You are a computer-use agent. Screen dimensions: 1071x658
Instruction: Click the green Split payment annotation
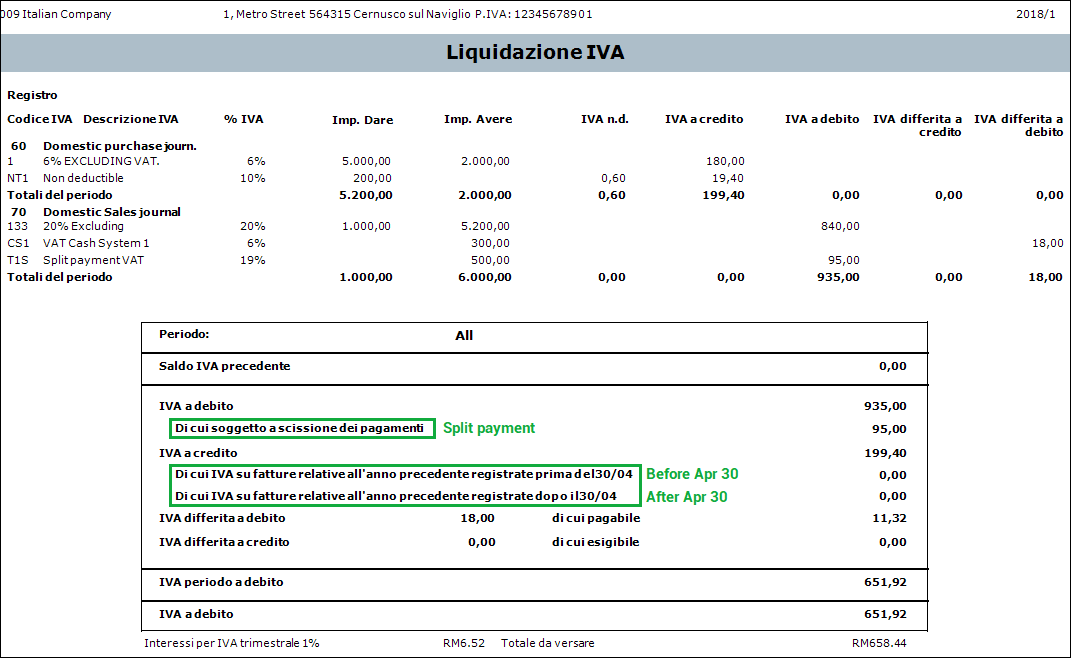[489, 428]
